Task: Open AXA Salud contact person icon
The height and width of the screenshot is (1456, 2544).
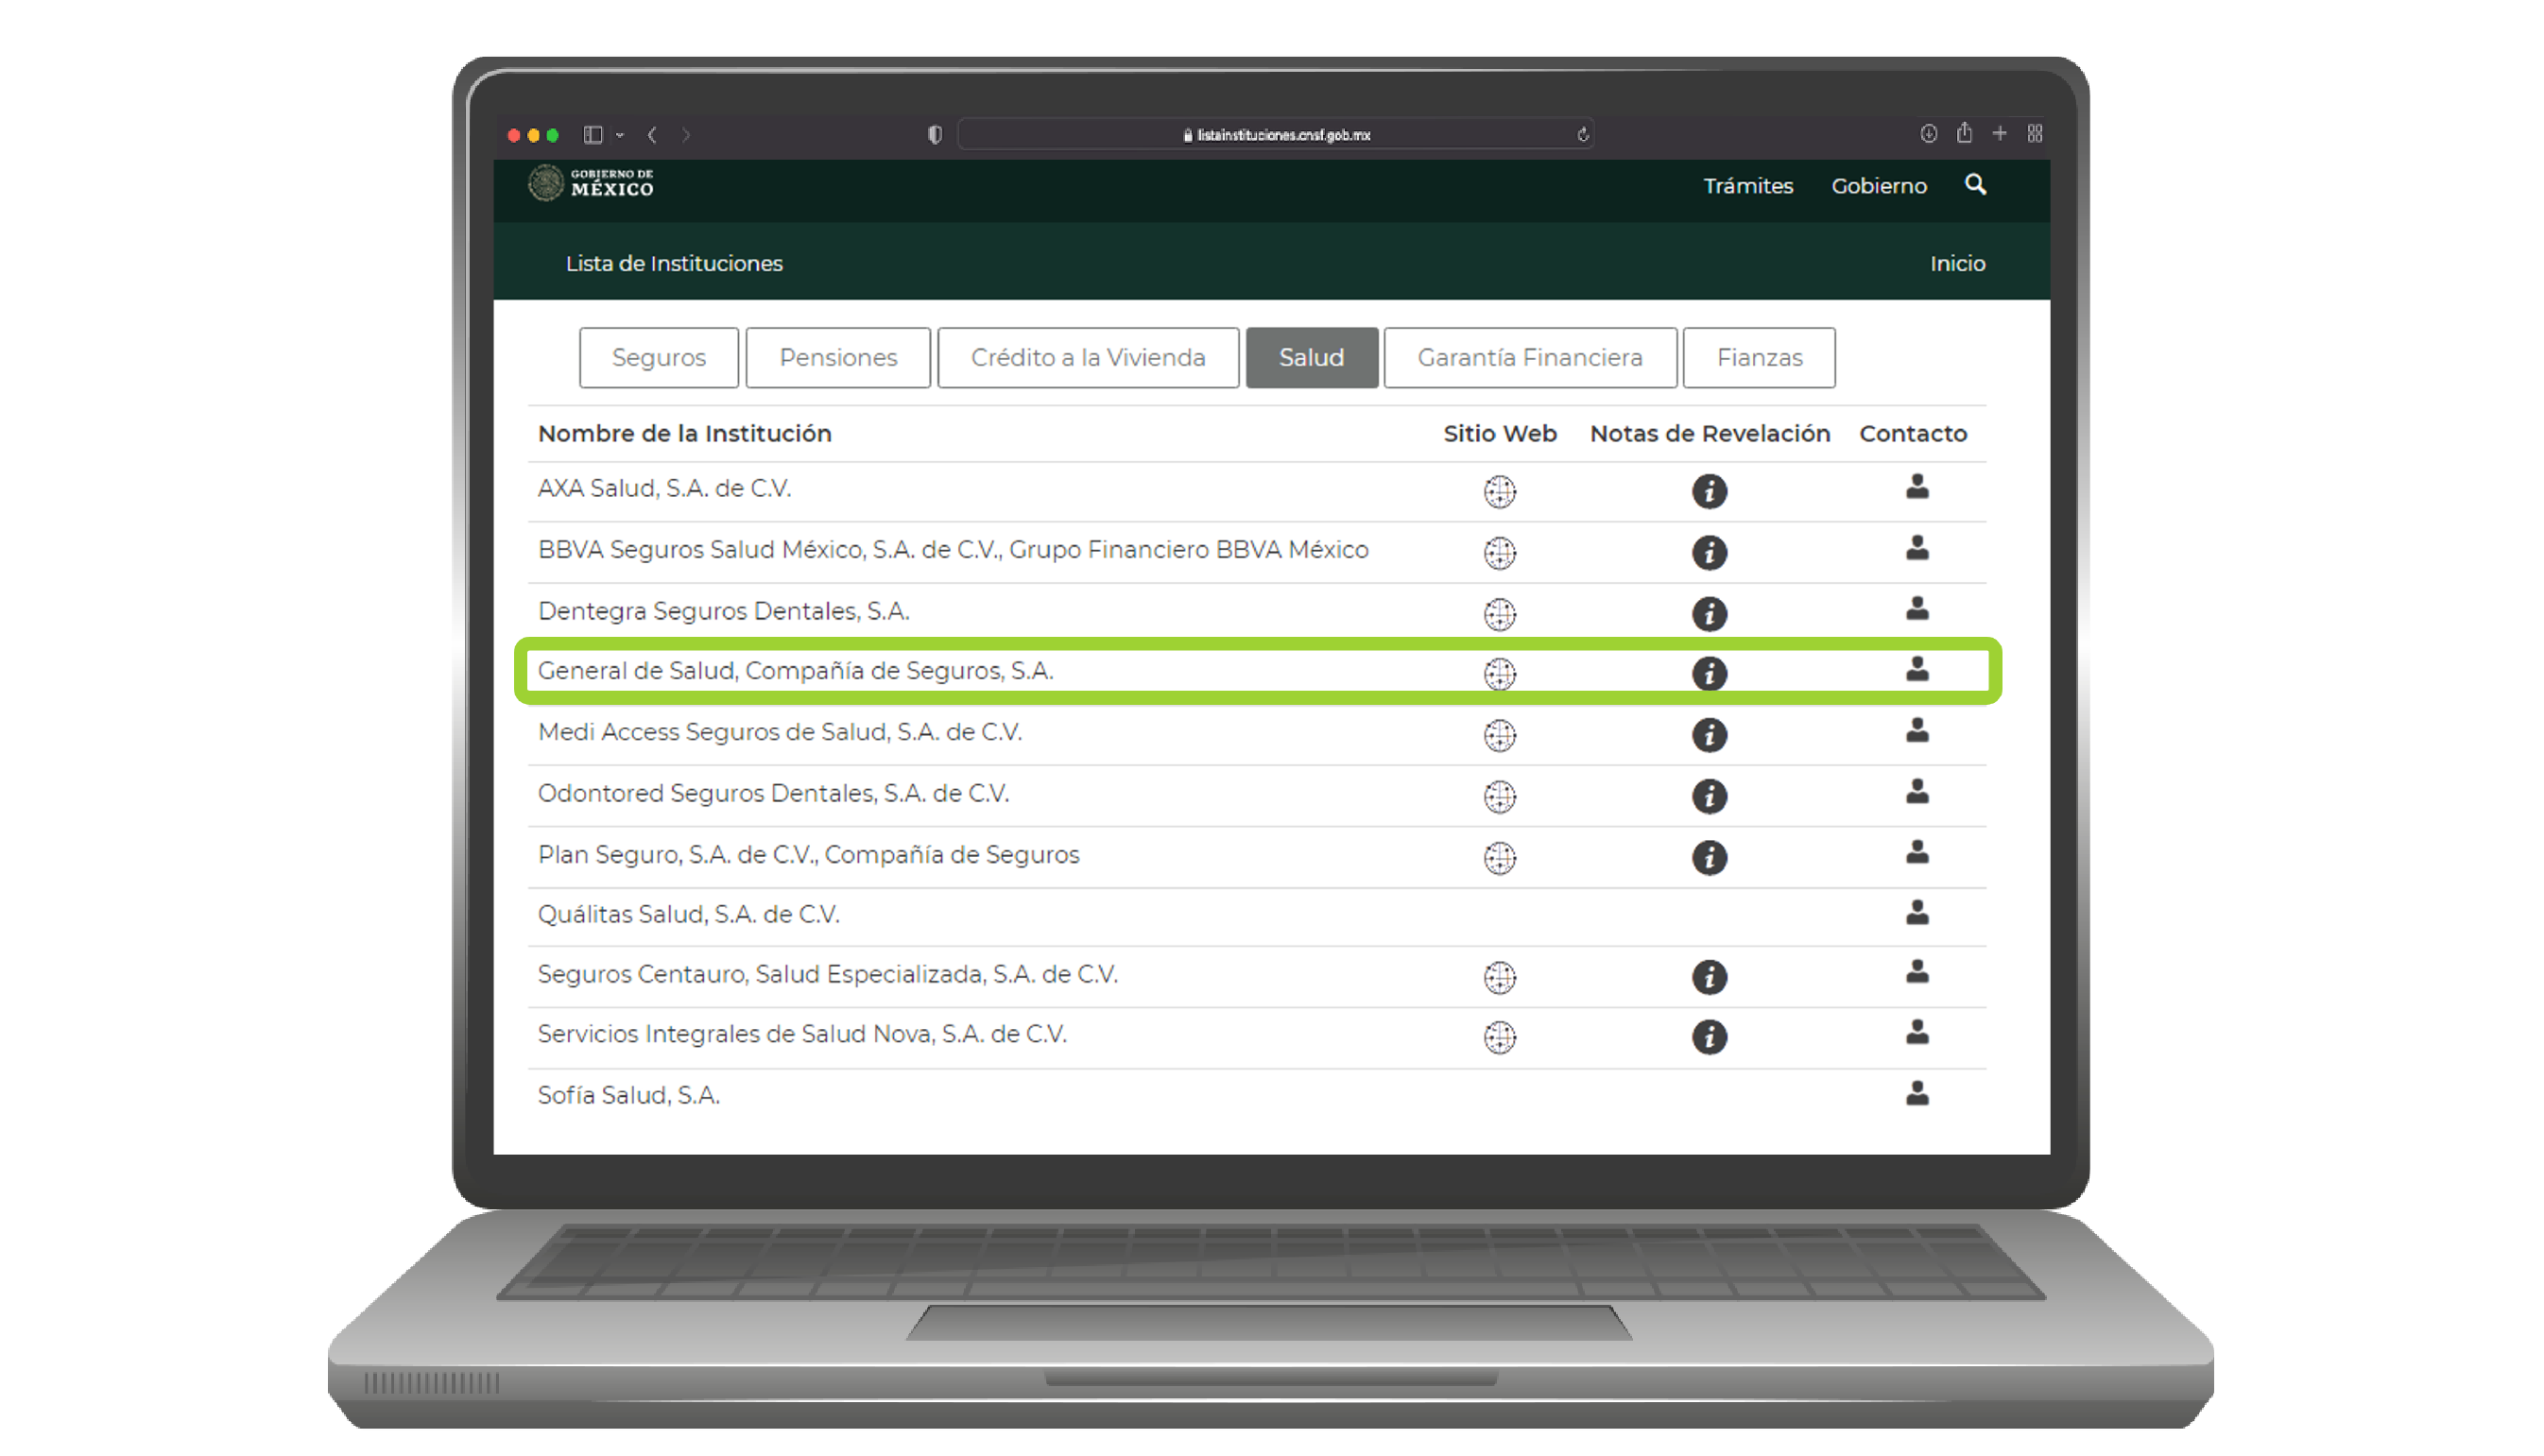Action: coord(1916,486)
